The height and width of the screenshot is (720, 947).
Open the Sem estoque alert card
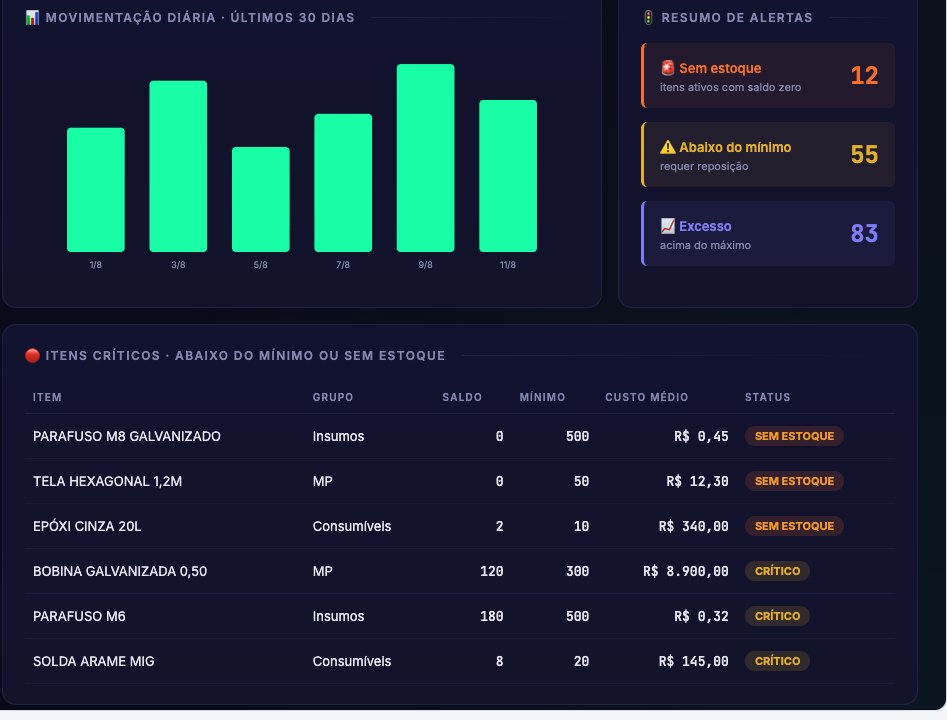click(x=768, y=76)
